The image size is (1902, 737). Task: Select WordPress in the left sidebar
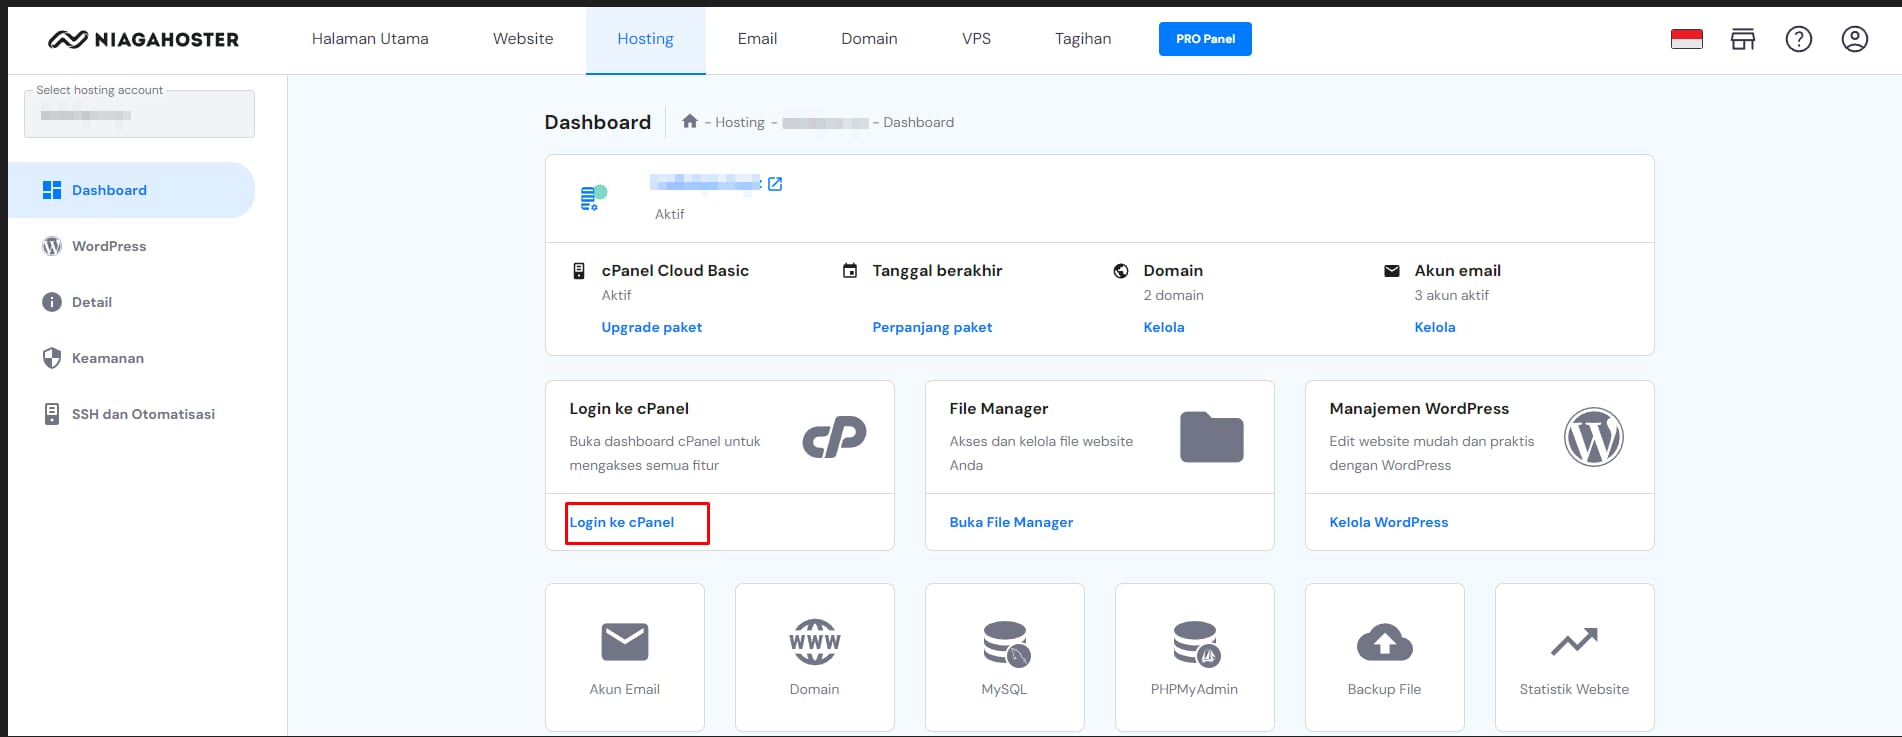pos(108,246)
